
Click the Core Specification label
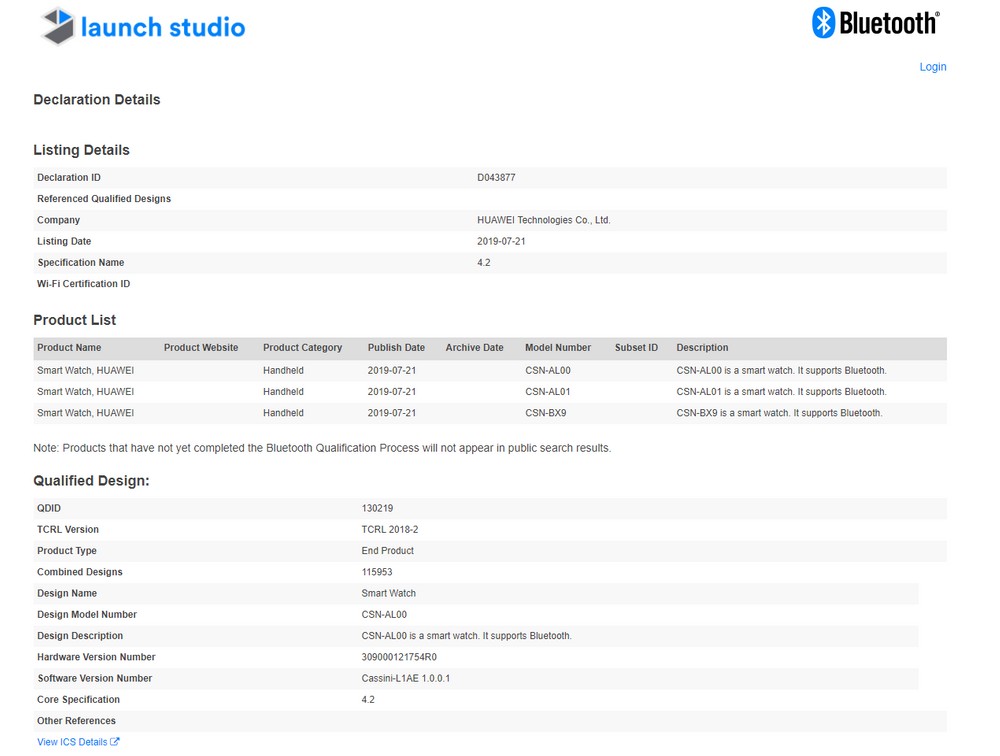tap(78, 700)
